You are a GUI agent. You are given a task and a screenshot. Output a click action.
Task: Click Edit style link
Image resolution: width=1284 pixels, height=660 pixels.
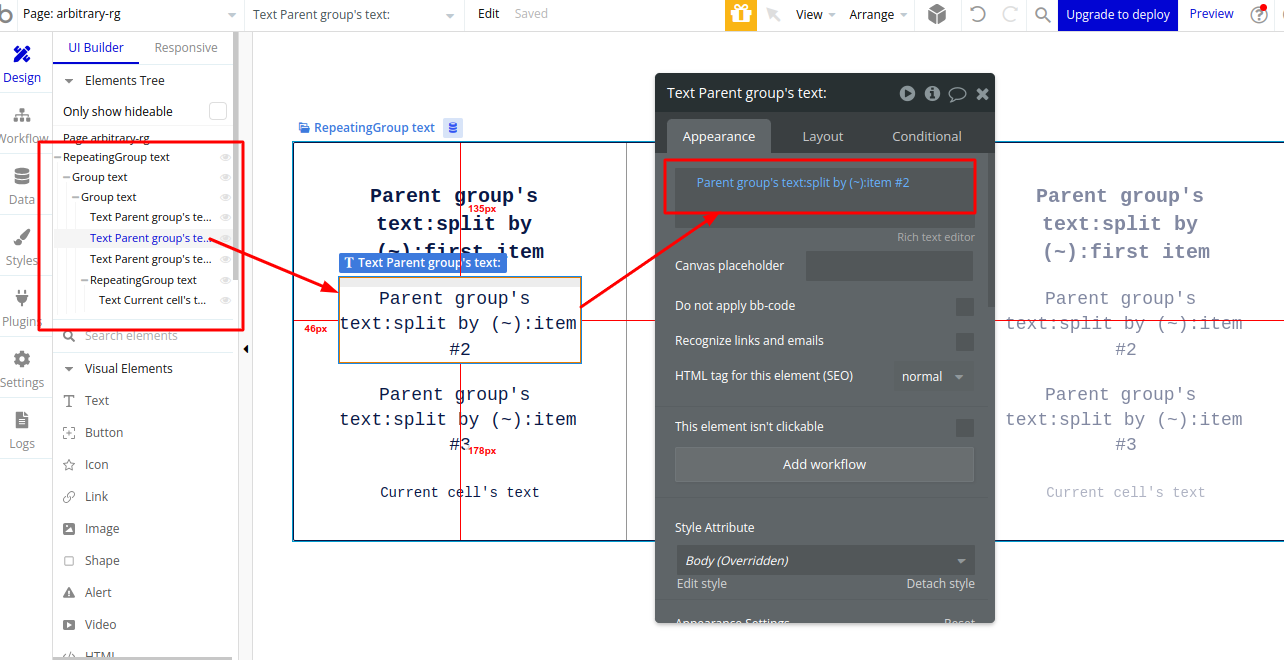coord(702,584)
